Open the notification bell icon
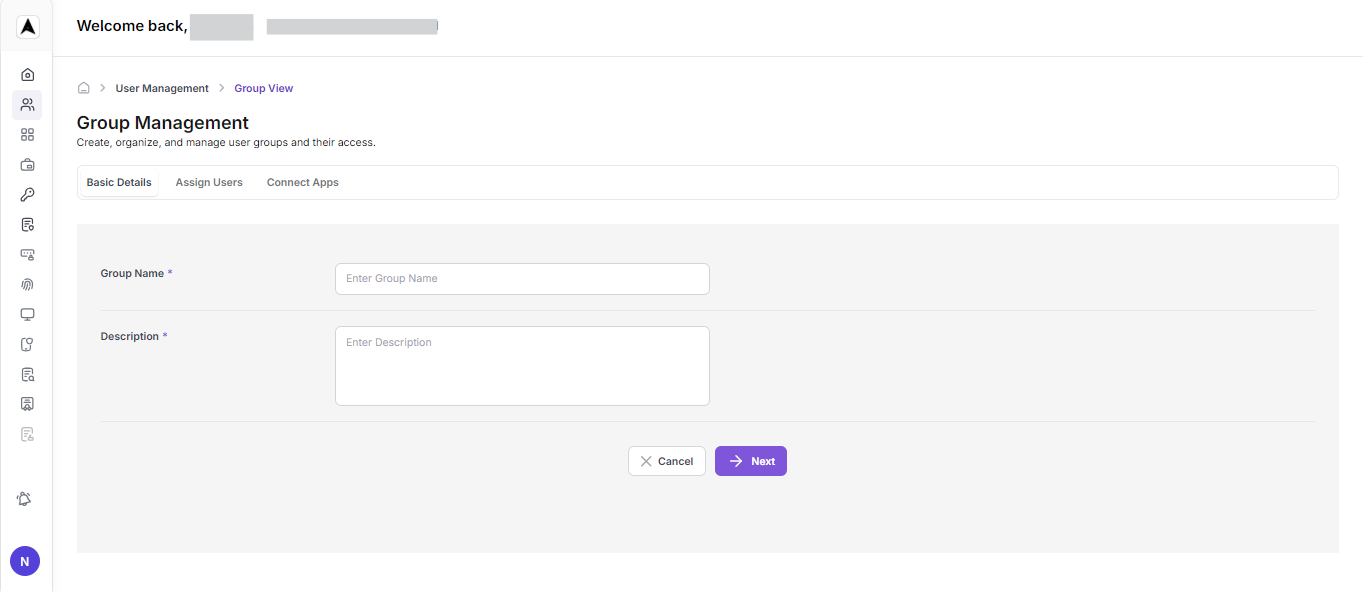The width and height of the screenshot is (1365, 592). [25, 498]
